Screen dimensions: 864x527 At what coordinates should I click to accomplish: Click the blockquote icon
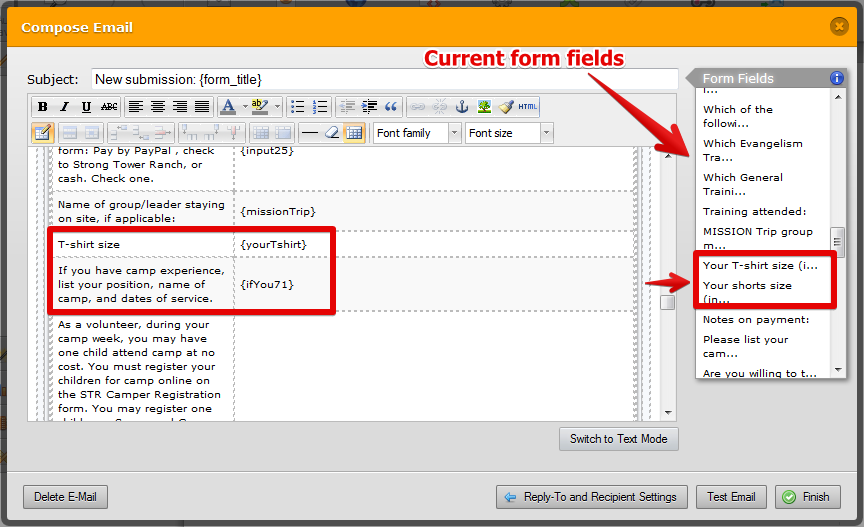391,107
